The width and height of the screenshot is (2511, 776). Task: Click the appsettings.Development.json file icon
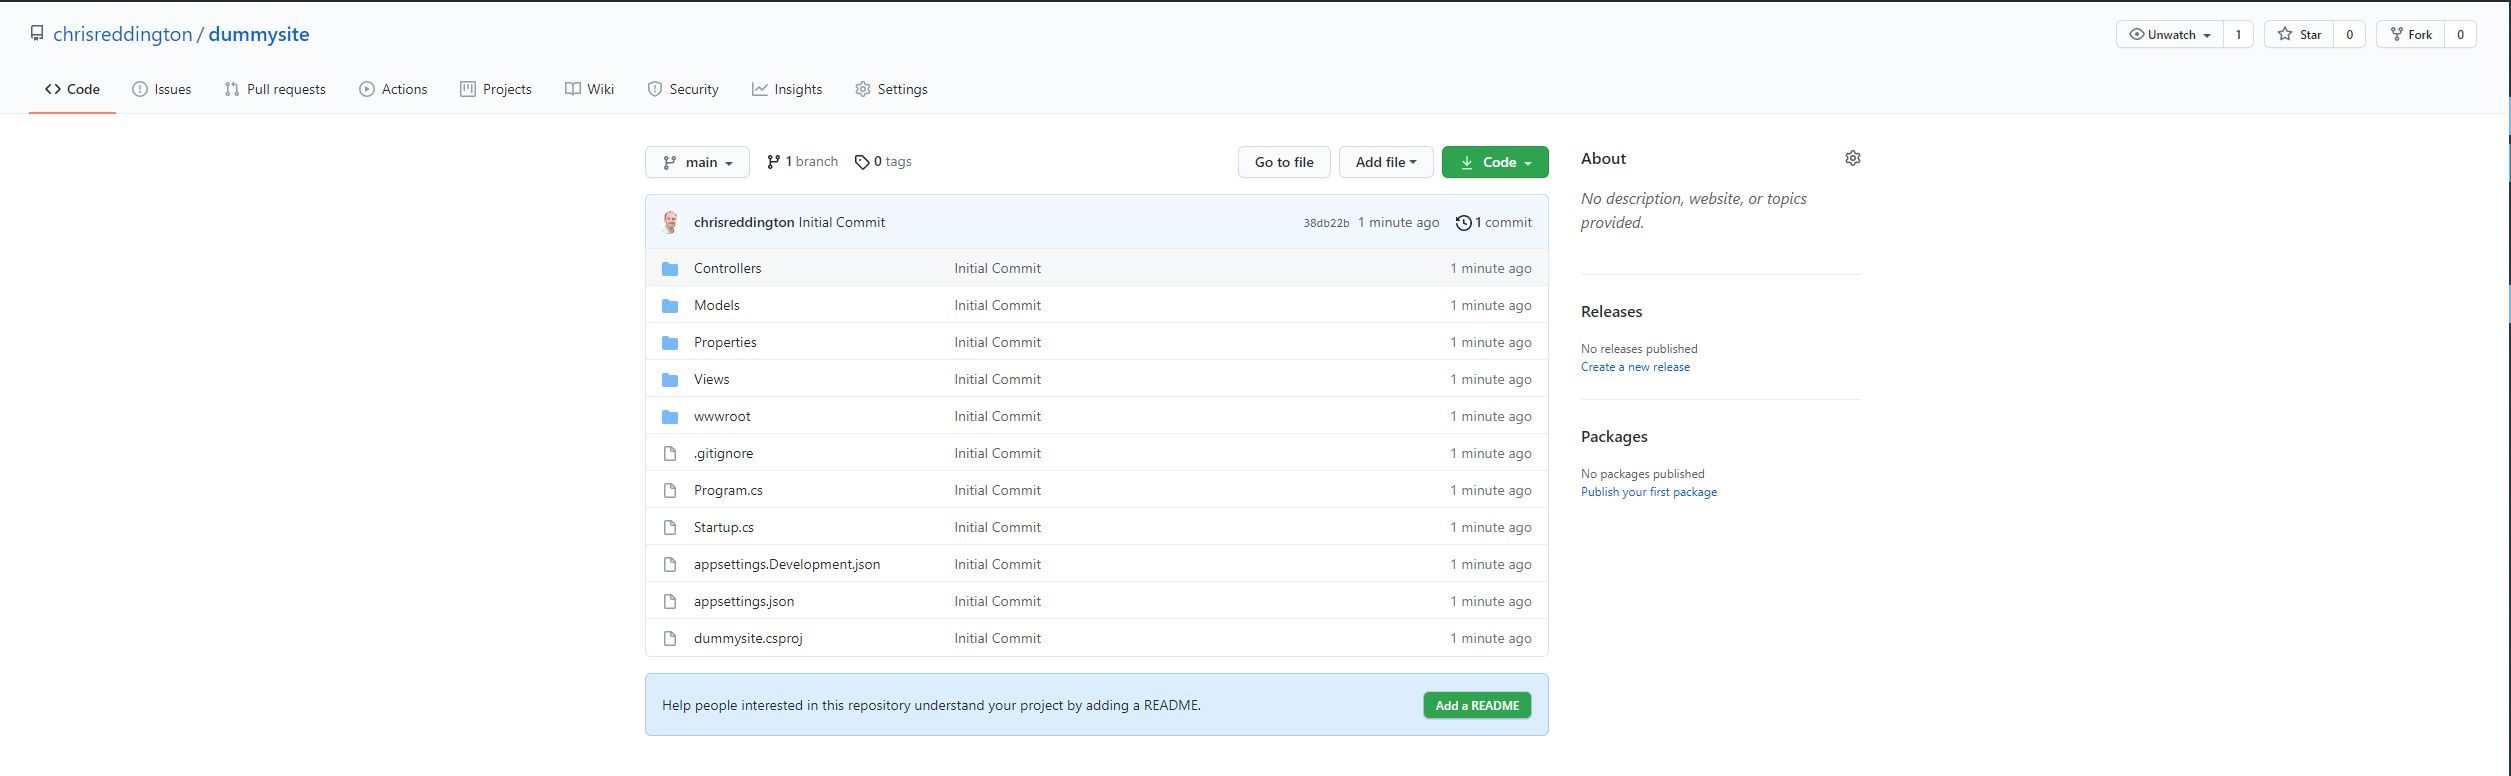670,564
